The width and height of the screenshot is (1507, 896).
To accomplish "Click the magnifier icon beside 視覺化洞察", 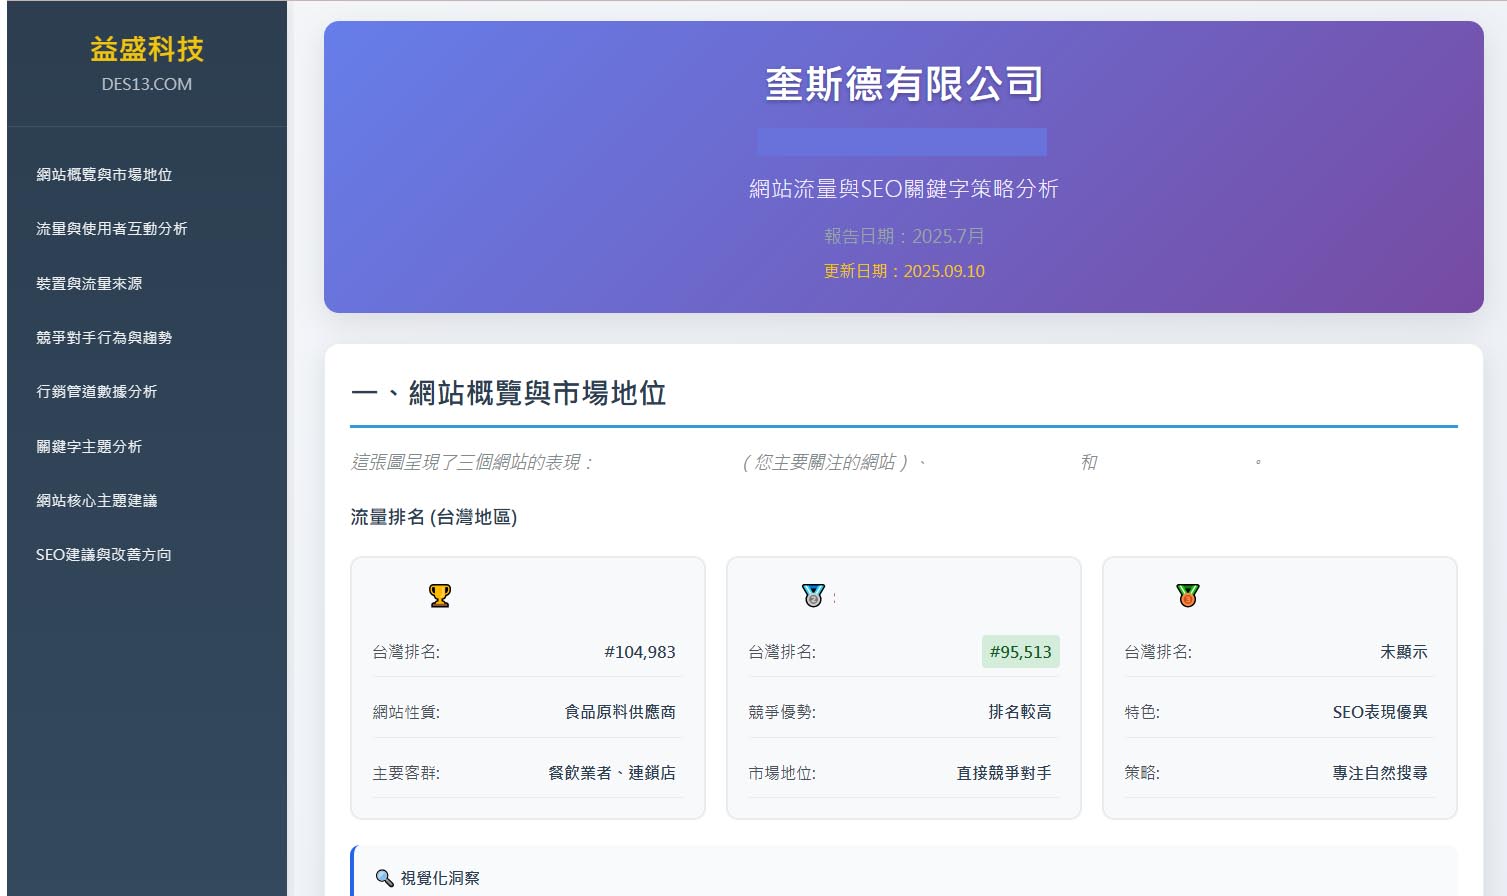I will (x=384, y=878).
